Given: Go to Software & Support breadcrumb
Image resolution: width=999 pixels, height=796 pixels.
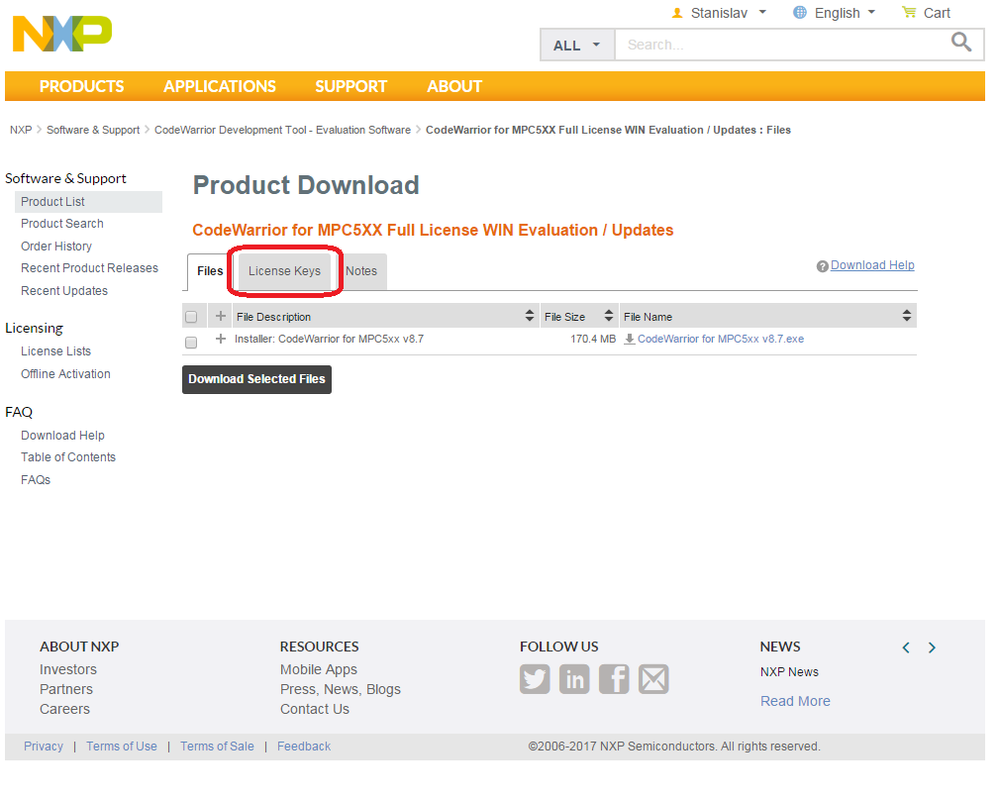Looking at the screenshot, I should pyautogui.click(x=93, y=130).
